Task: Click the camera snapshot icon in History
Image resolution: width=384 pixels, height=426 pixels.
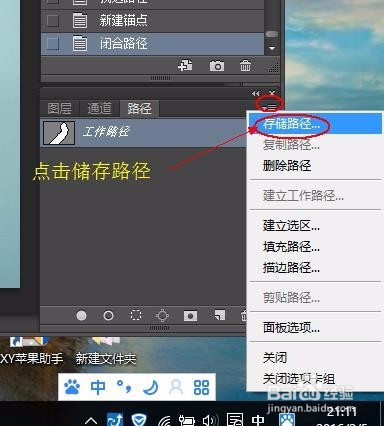Action: (217, 66)
